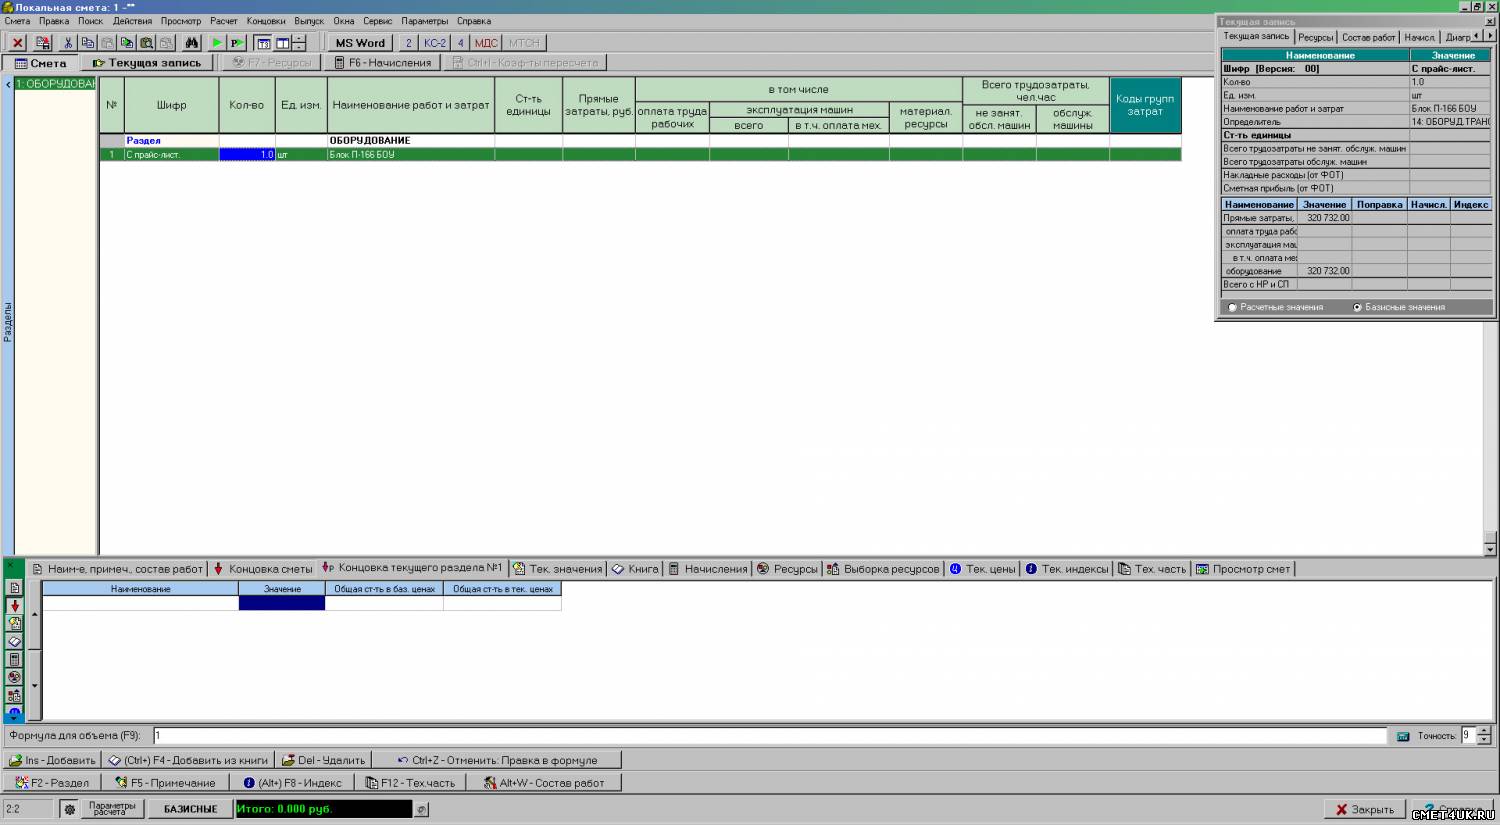The width and height of the screenshot is (1500, 825).
Task: Click the small icon right of Итого field
Action: [422, 810]
